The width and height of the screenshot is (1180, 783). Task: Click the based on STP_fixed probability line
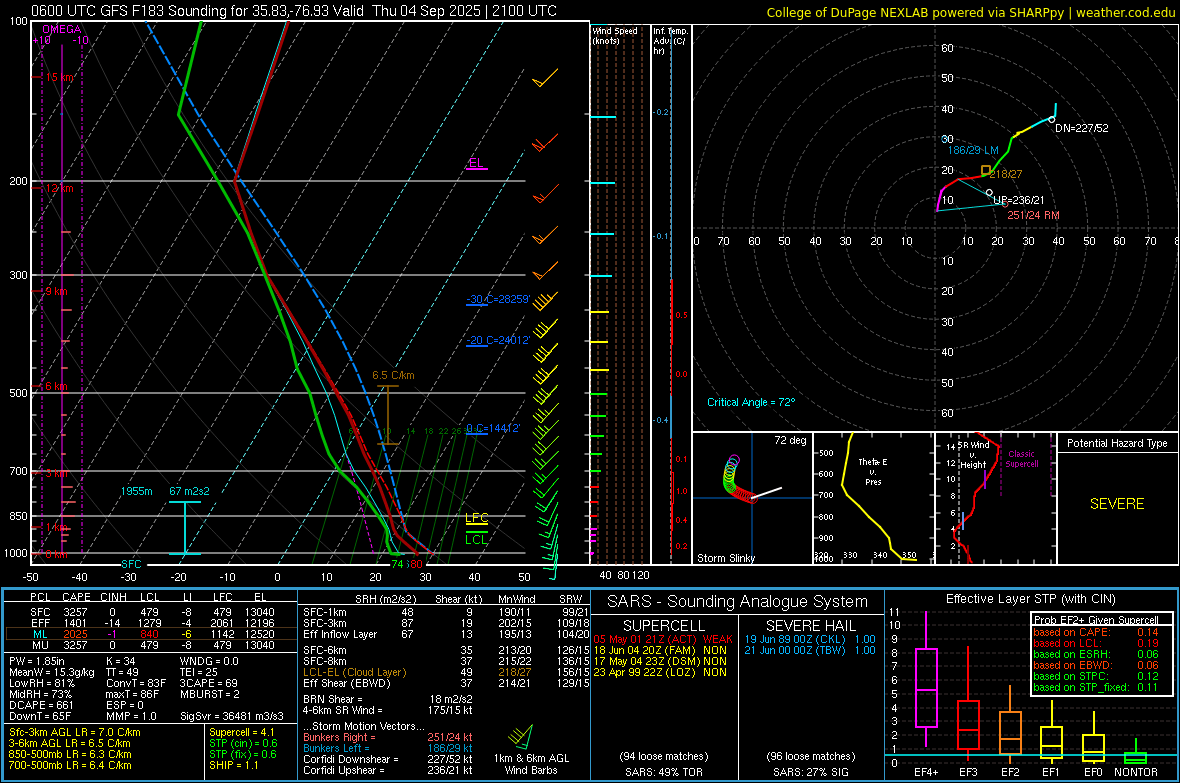tap(1096, 687)
